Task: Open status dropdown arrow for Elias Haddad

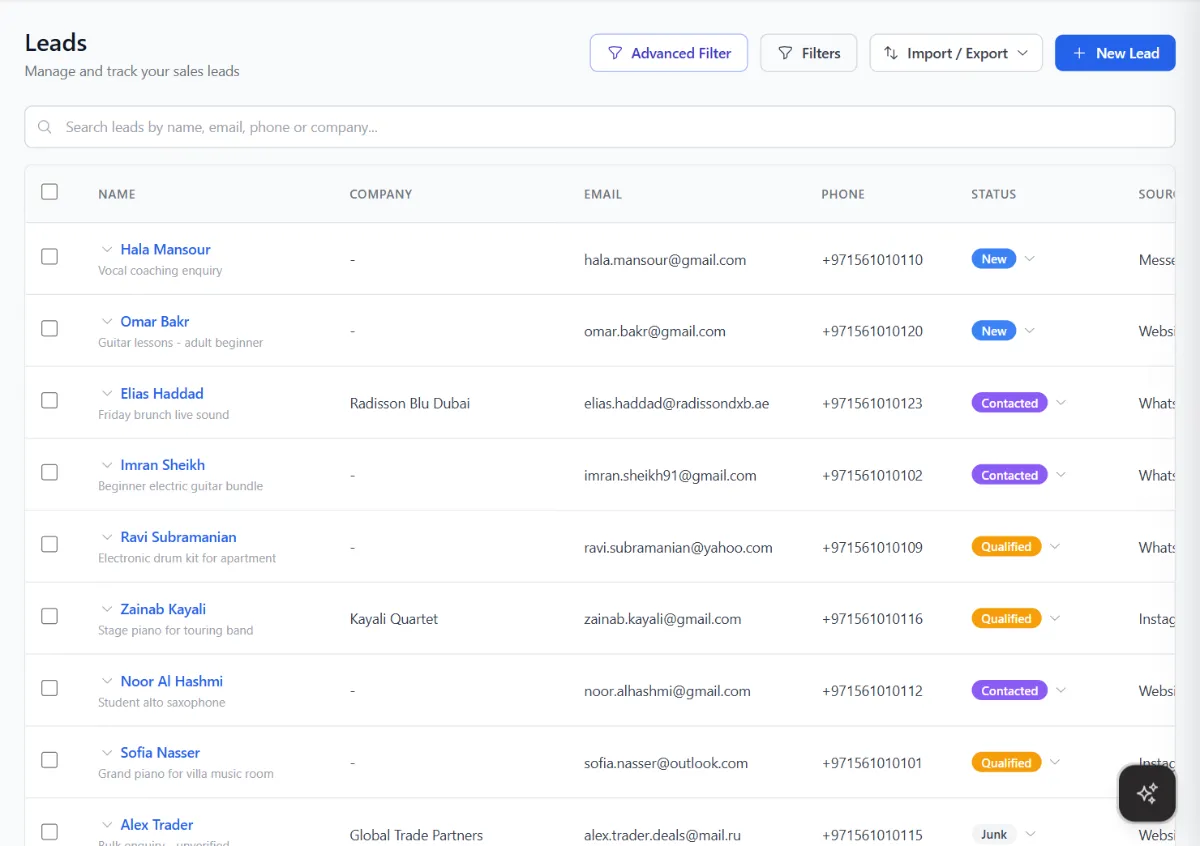Action: point(1061,403)
